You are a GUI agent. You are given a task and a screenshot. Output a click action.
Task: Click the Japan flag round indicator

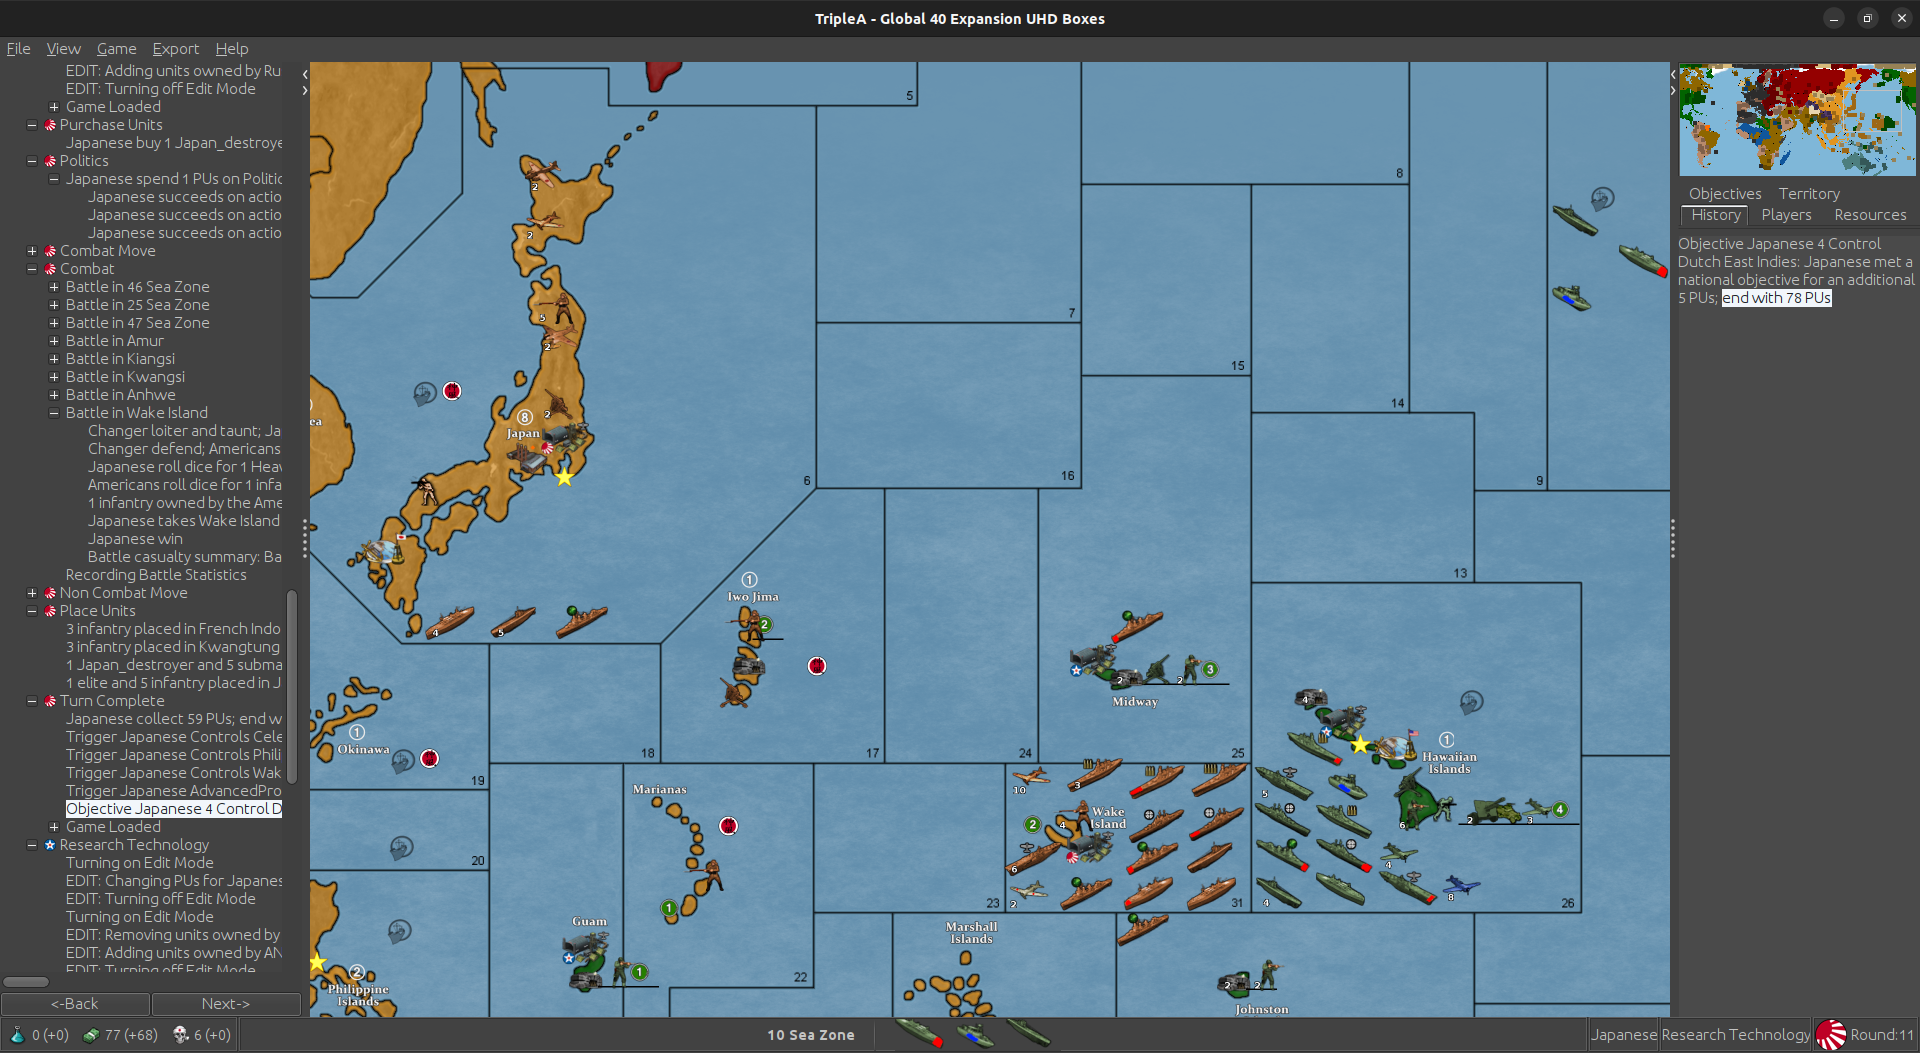1831,1035
